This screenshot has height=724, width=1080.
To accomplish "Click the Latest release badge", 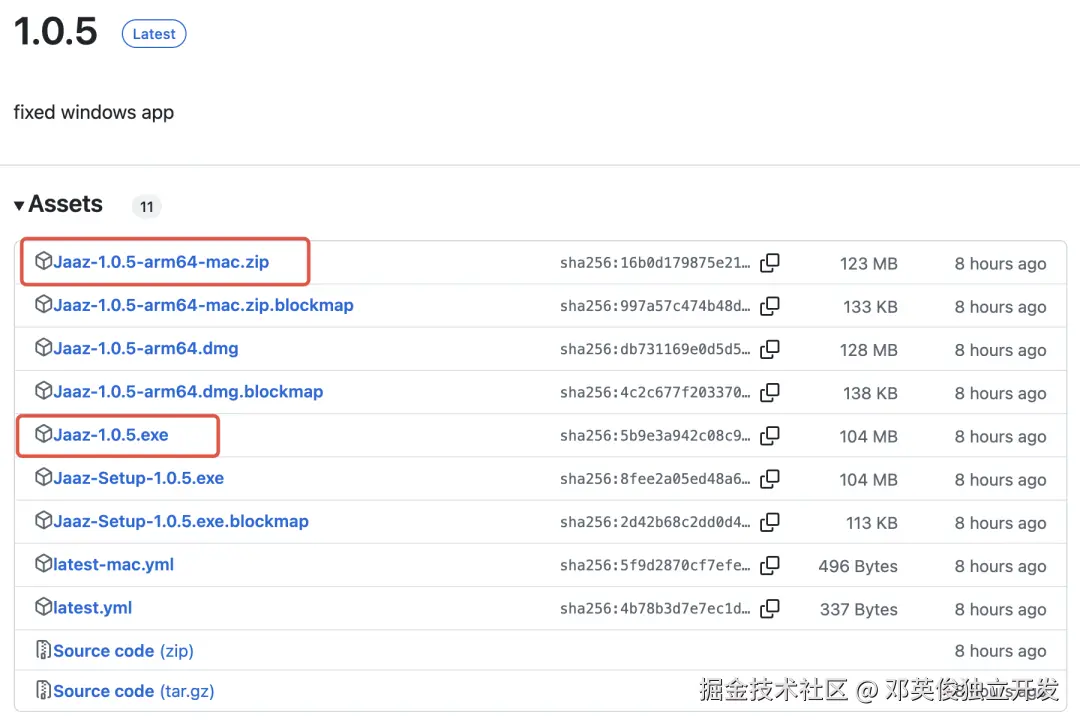I will 153,33.
